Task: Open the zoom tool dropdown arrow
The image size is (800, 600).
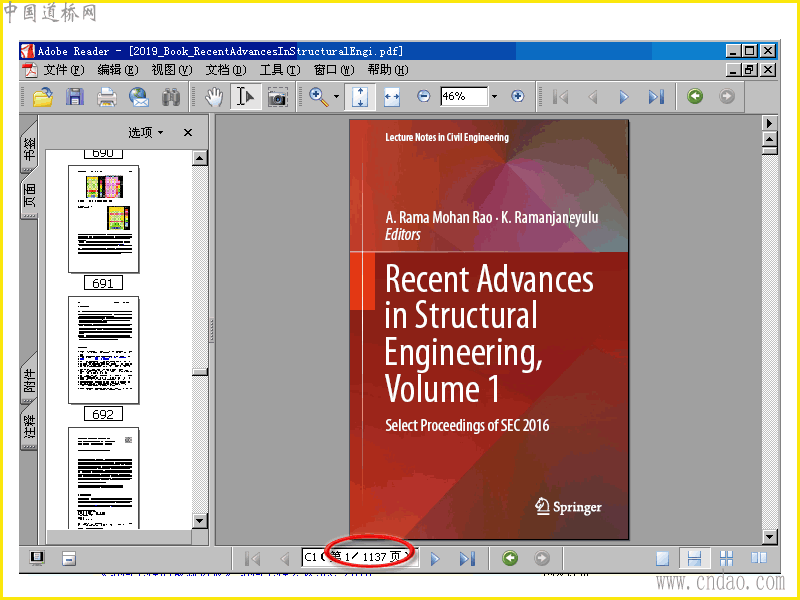Action: point(337,97)
